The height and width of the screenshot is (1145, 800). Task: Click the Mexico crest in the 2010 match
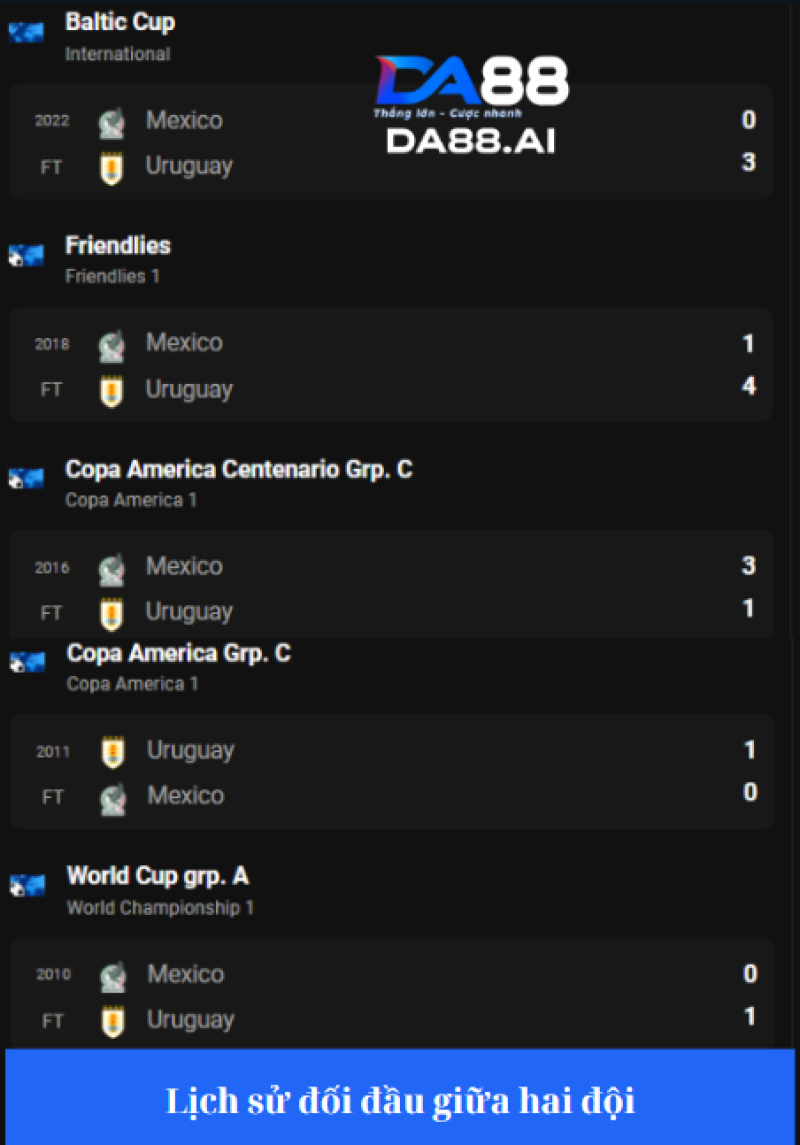tap(113, 976)
